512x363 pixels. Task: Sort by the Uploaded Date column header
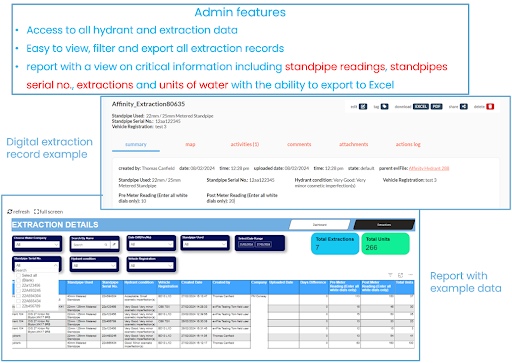[x=284, y=287]
